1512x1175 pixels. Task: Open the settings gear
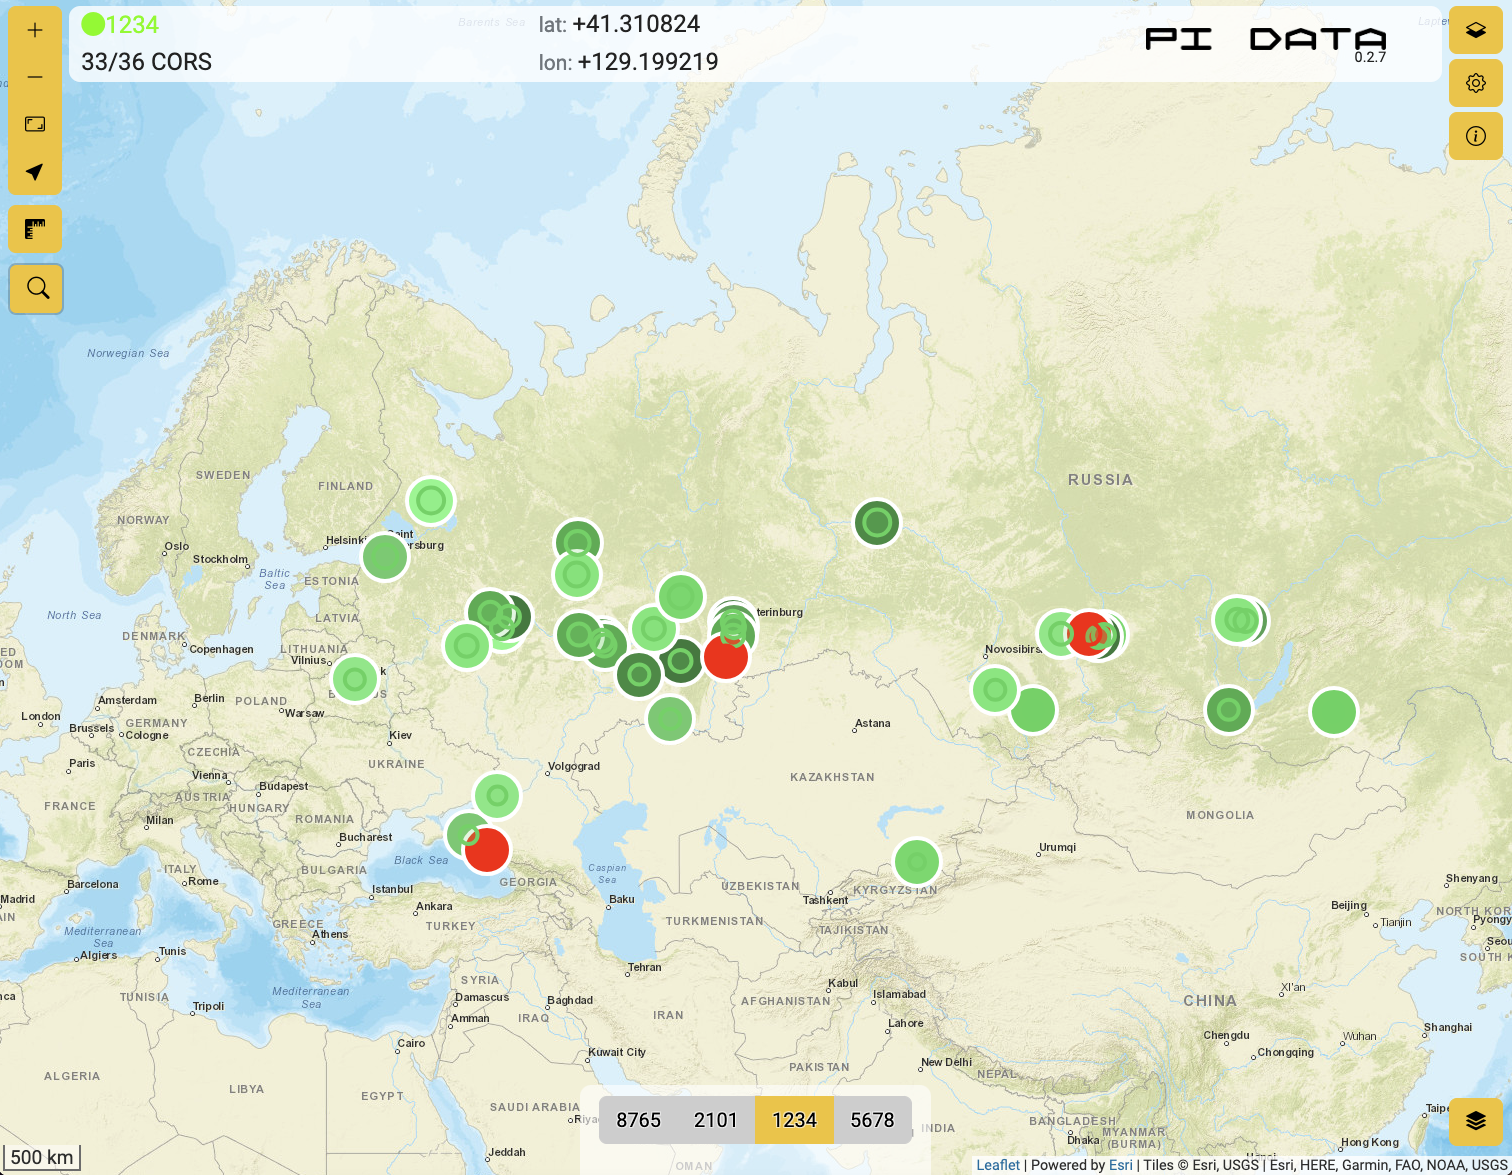click(1476, 83)
